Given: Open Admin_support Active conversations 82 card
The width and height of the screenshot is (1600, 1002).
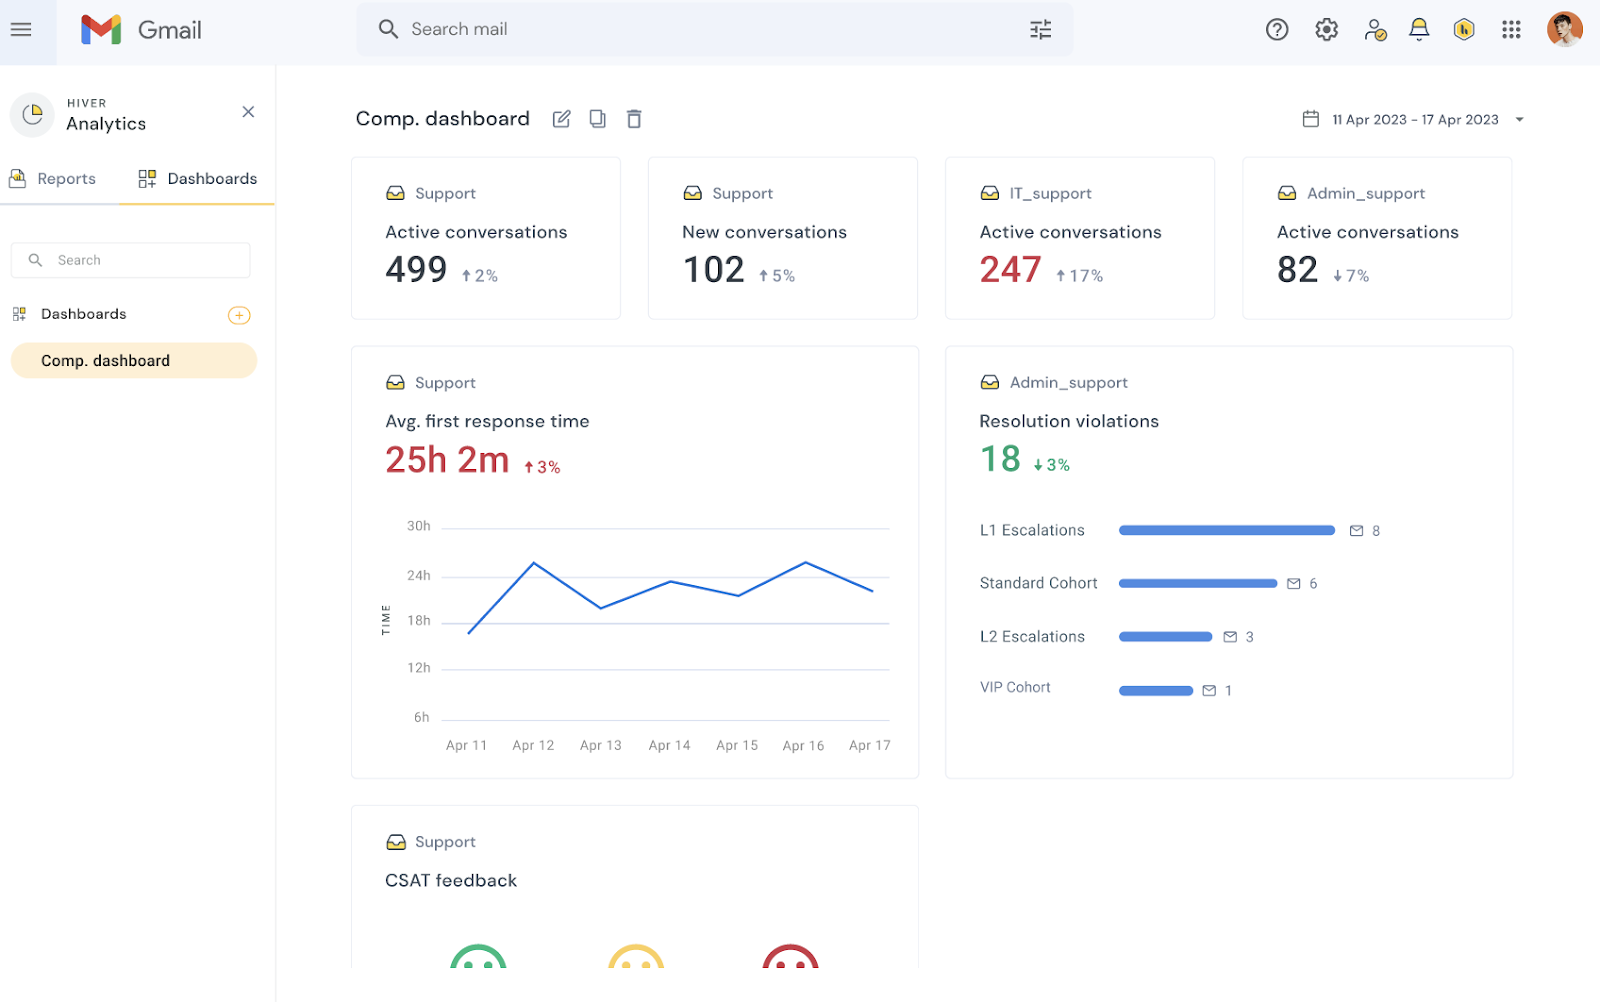Looking at the screenshot, I should click(1377, 238).
